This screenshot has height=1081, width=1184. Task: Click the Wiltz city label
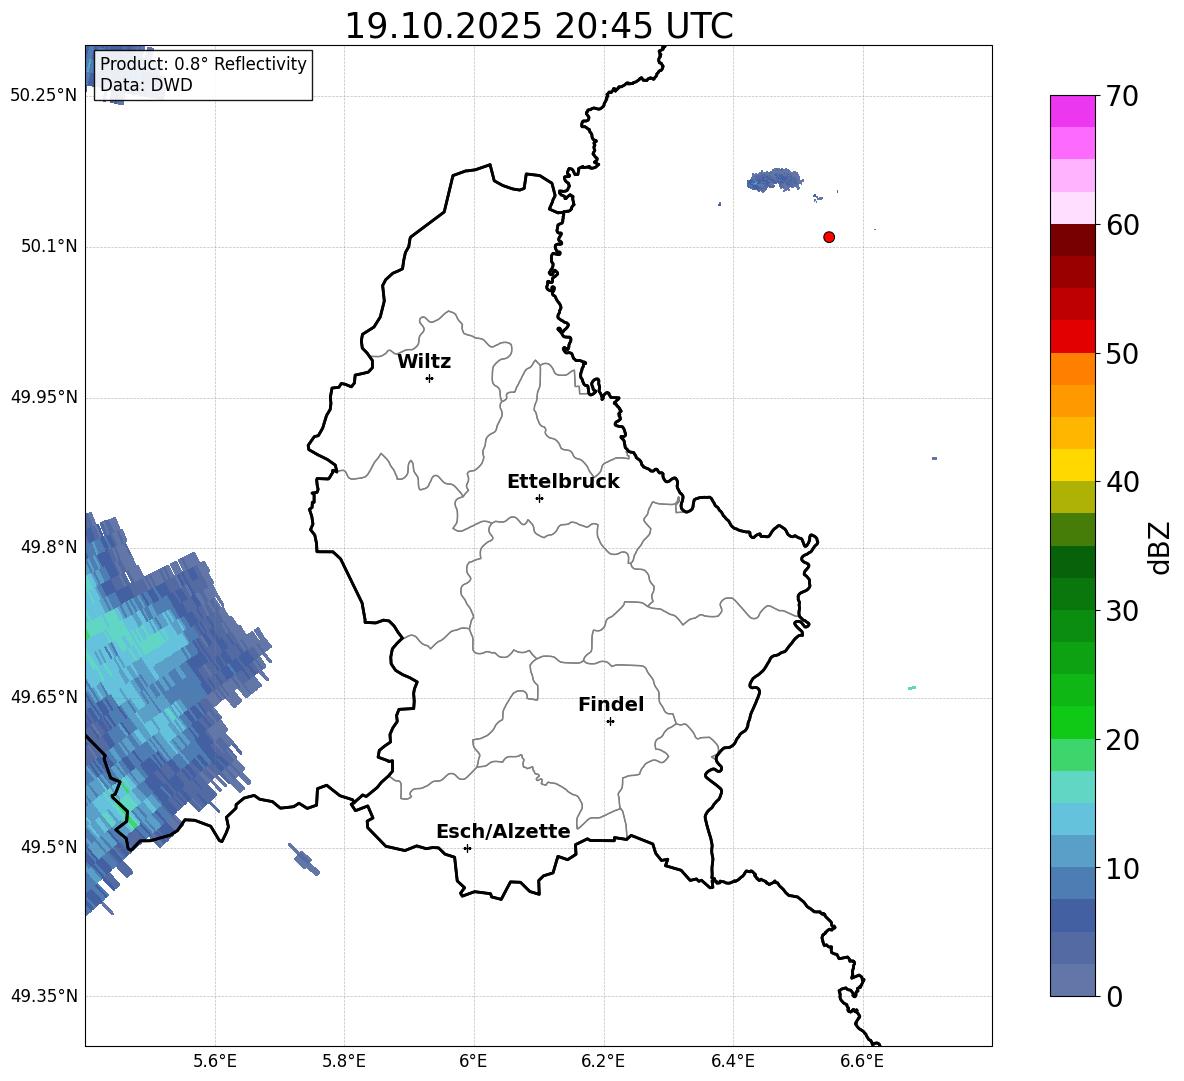[424, 362]
